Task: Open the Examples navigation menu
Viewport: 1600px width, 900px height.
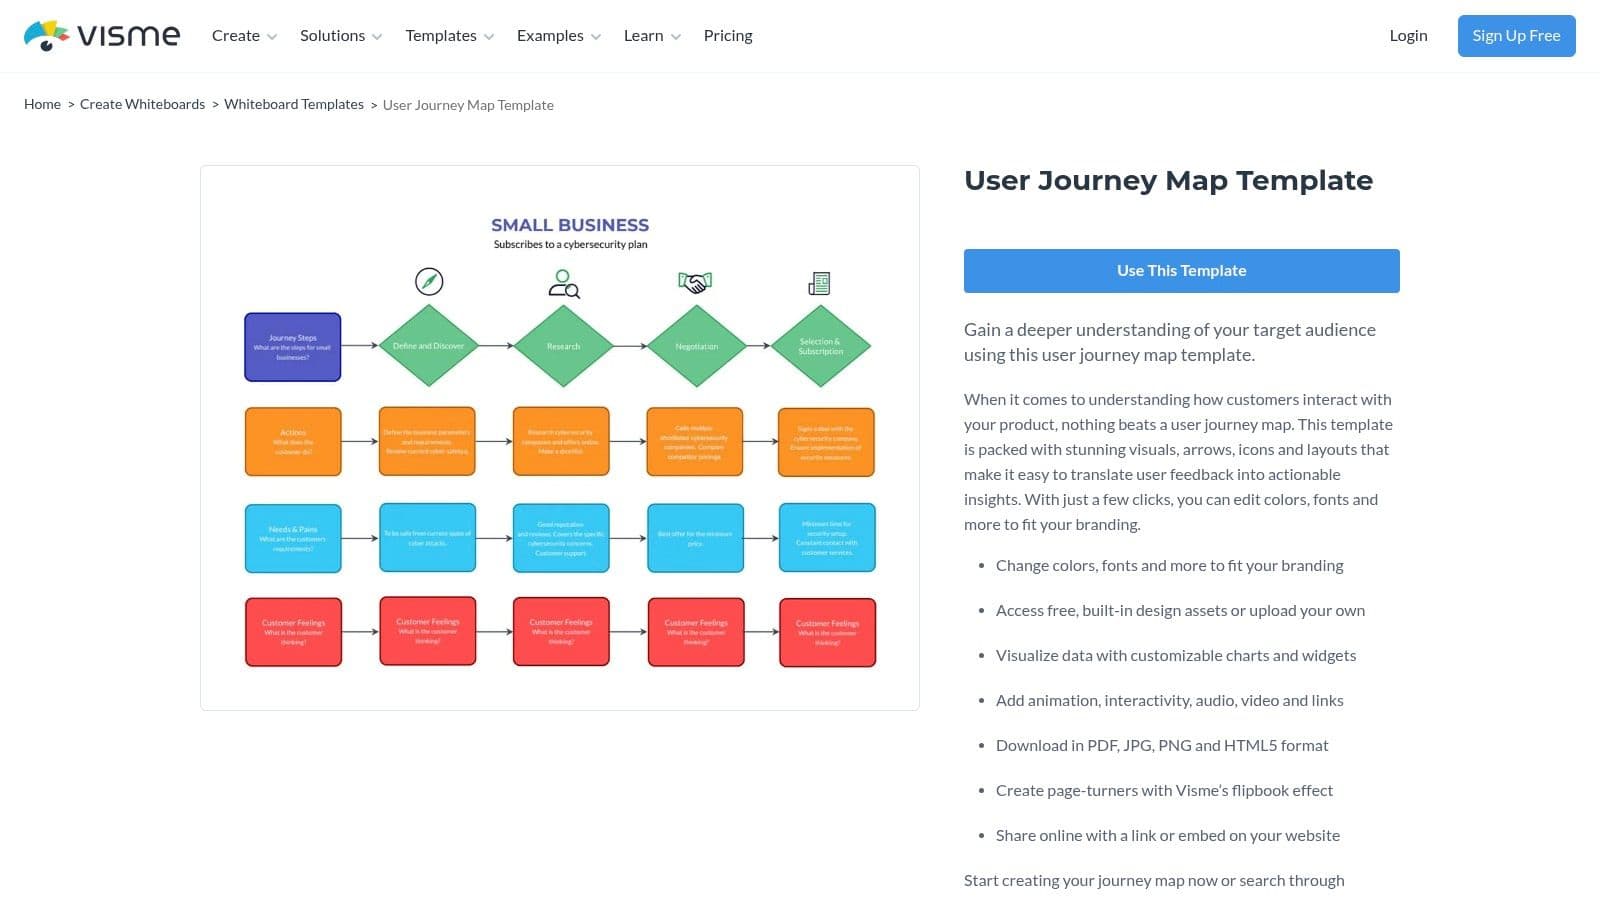Action: click(558, 36)
